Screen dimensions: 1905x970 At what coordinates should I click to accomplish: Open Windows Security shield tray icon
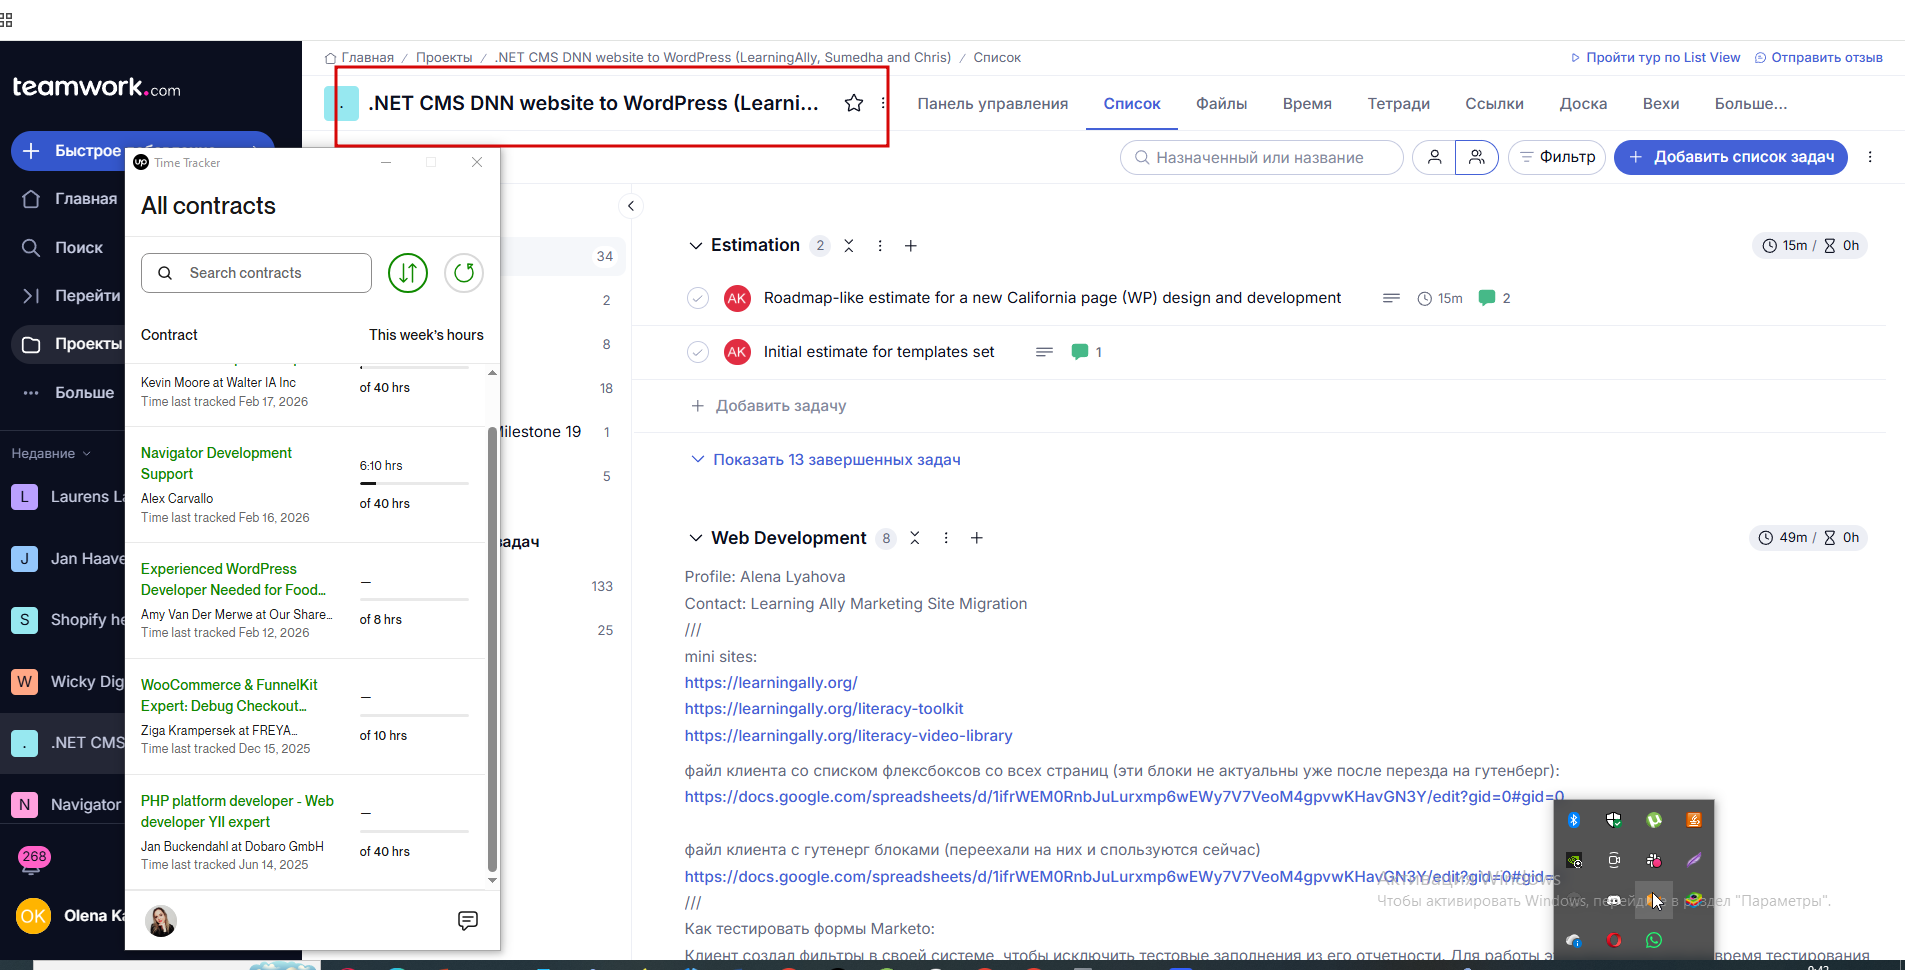tap(1614, 820)
